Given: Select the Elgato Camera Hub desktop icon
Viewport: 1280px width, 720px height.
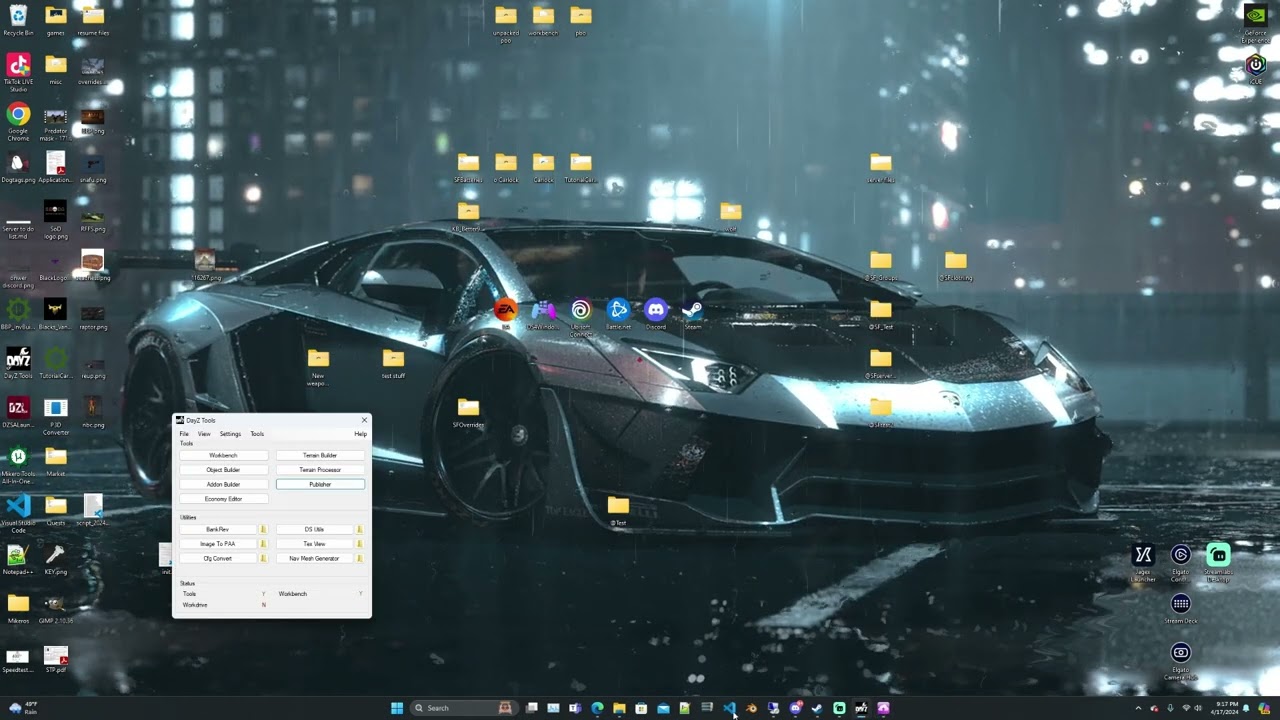Looking at the screenshot, I should coord(1181,660).
